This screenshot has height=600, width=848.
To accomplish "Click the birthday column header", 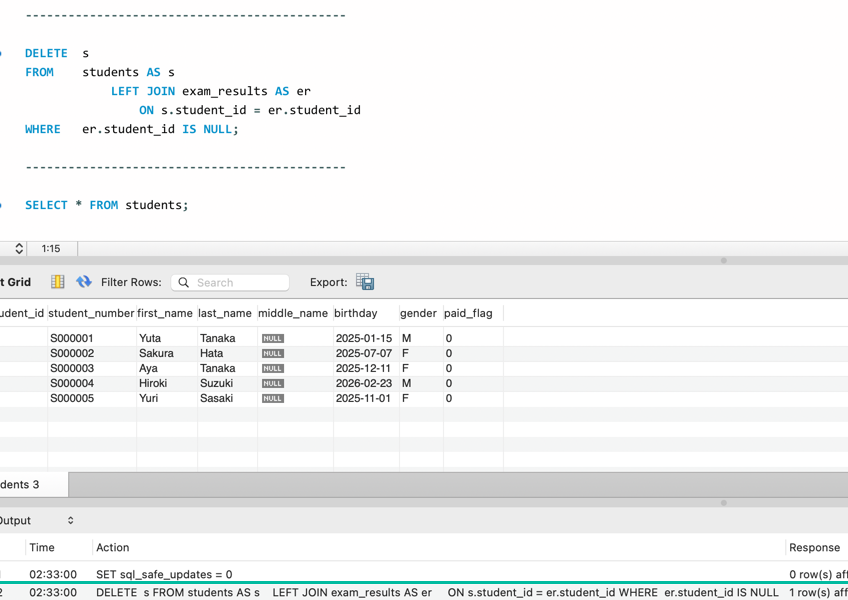I will (357, 313).
